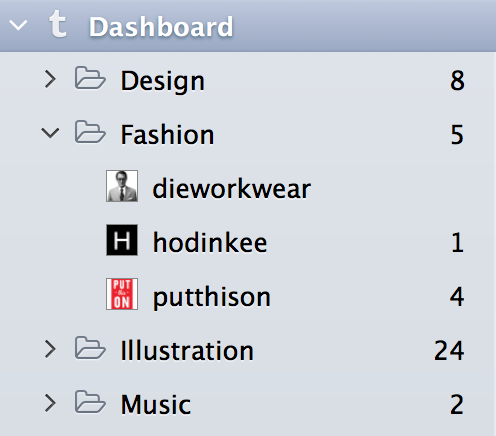496x436 pixels.
Task: Click the Tumblr logo icon in the Dashboard header
Action: (x=58, y=23)
